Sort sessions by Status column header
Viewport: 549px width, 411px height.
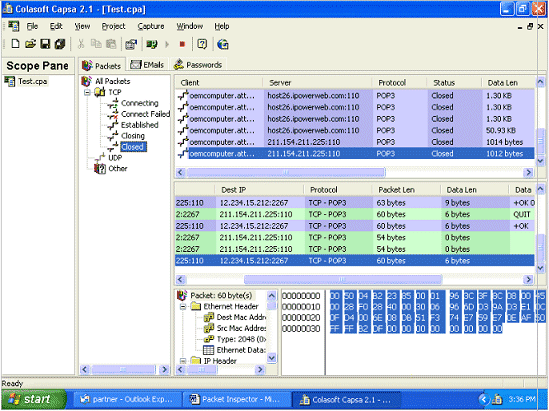tap(455, 83)
